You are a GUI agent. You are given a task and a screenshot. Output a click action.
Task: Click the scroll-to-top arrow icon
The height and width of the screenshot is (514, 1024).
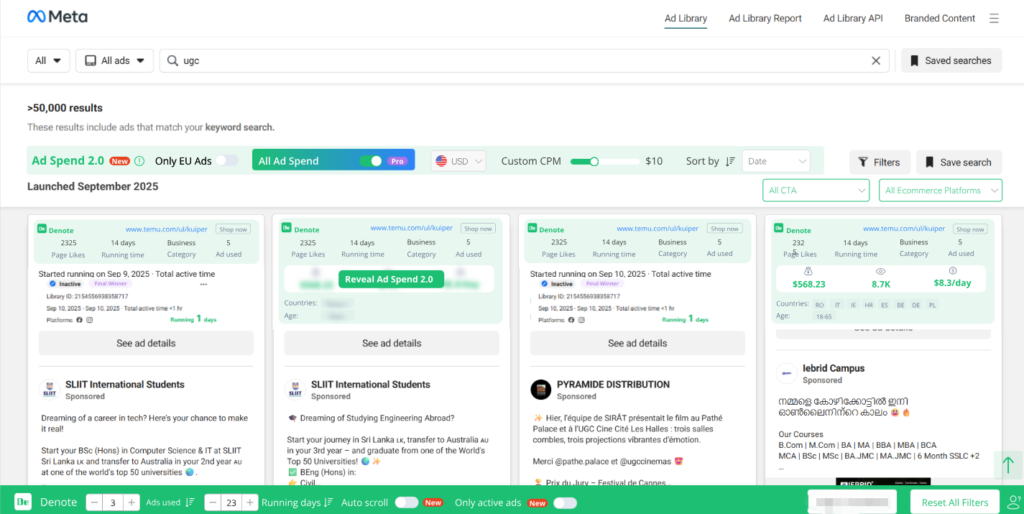pos(1008,465)
